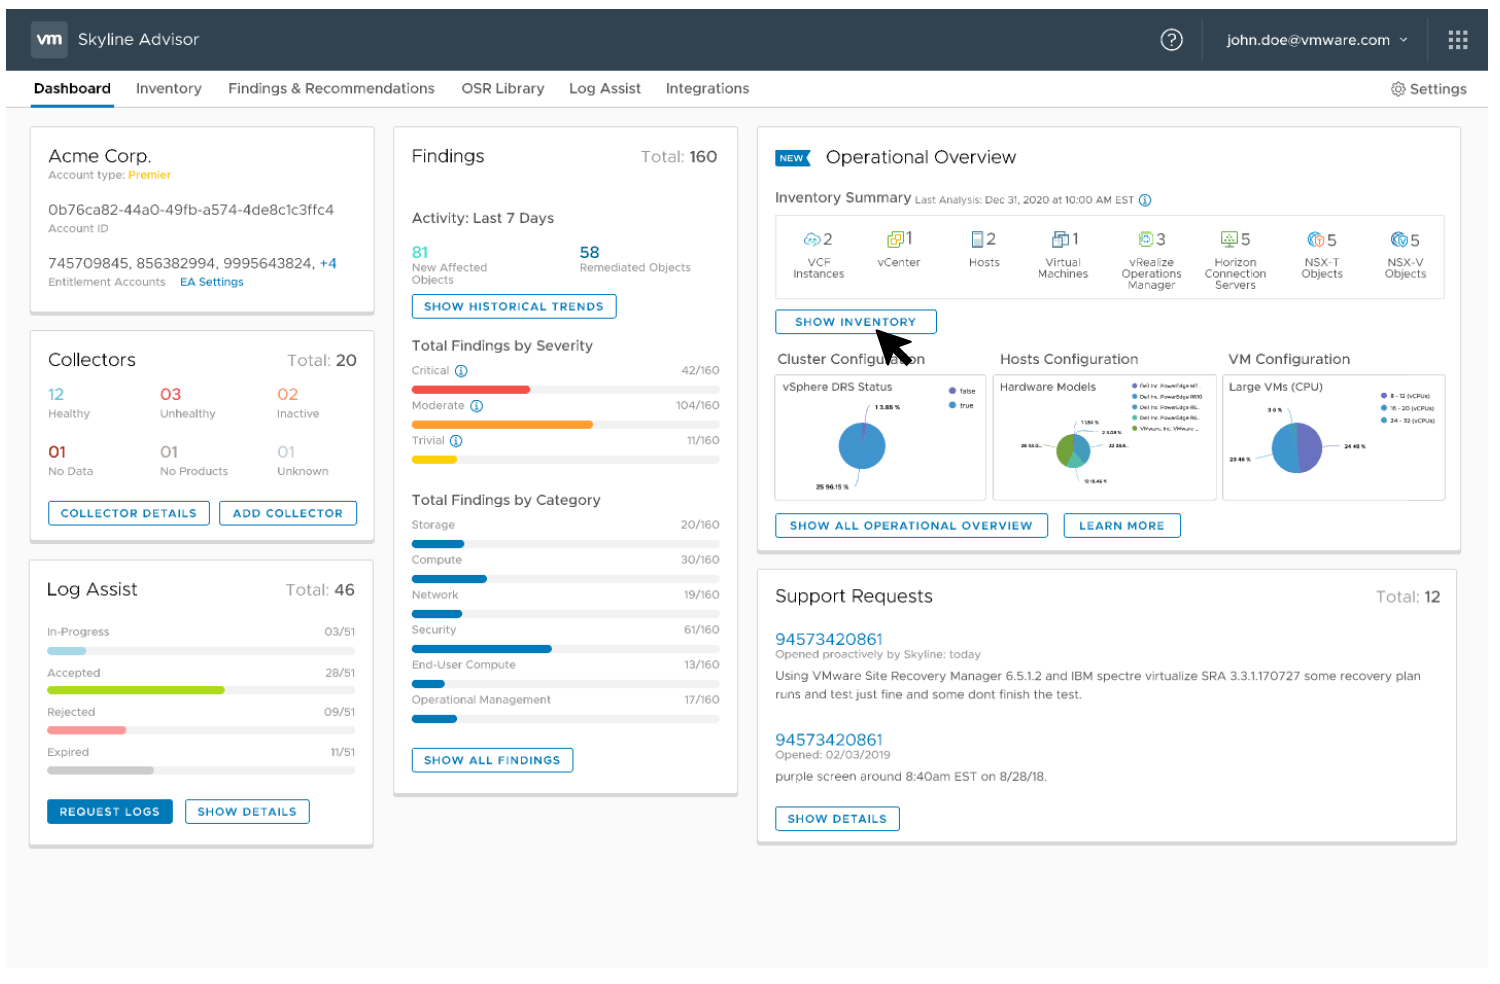Click info icon beside Last Analysis timestamp
Image resolution: width=1500 pixels, height=984 pixels.
tap(1145, 200)
